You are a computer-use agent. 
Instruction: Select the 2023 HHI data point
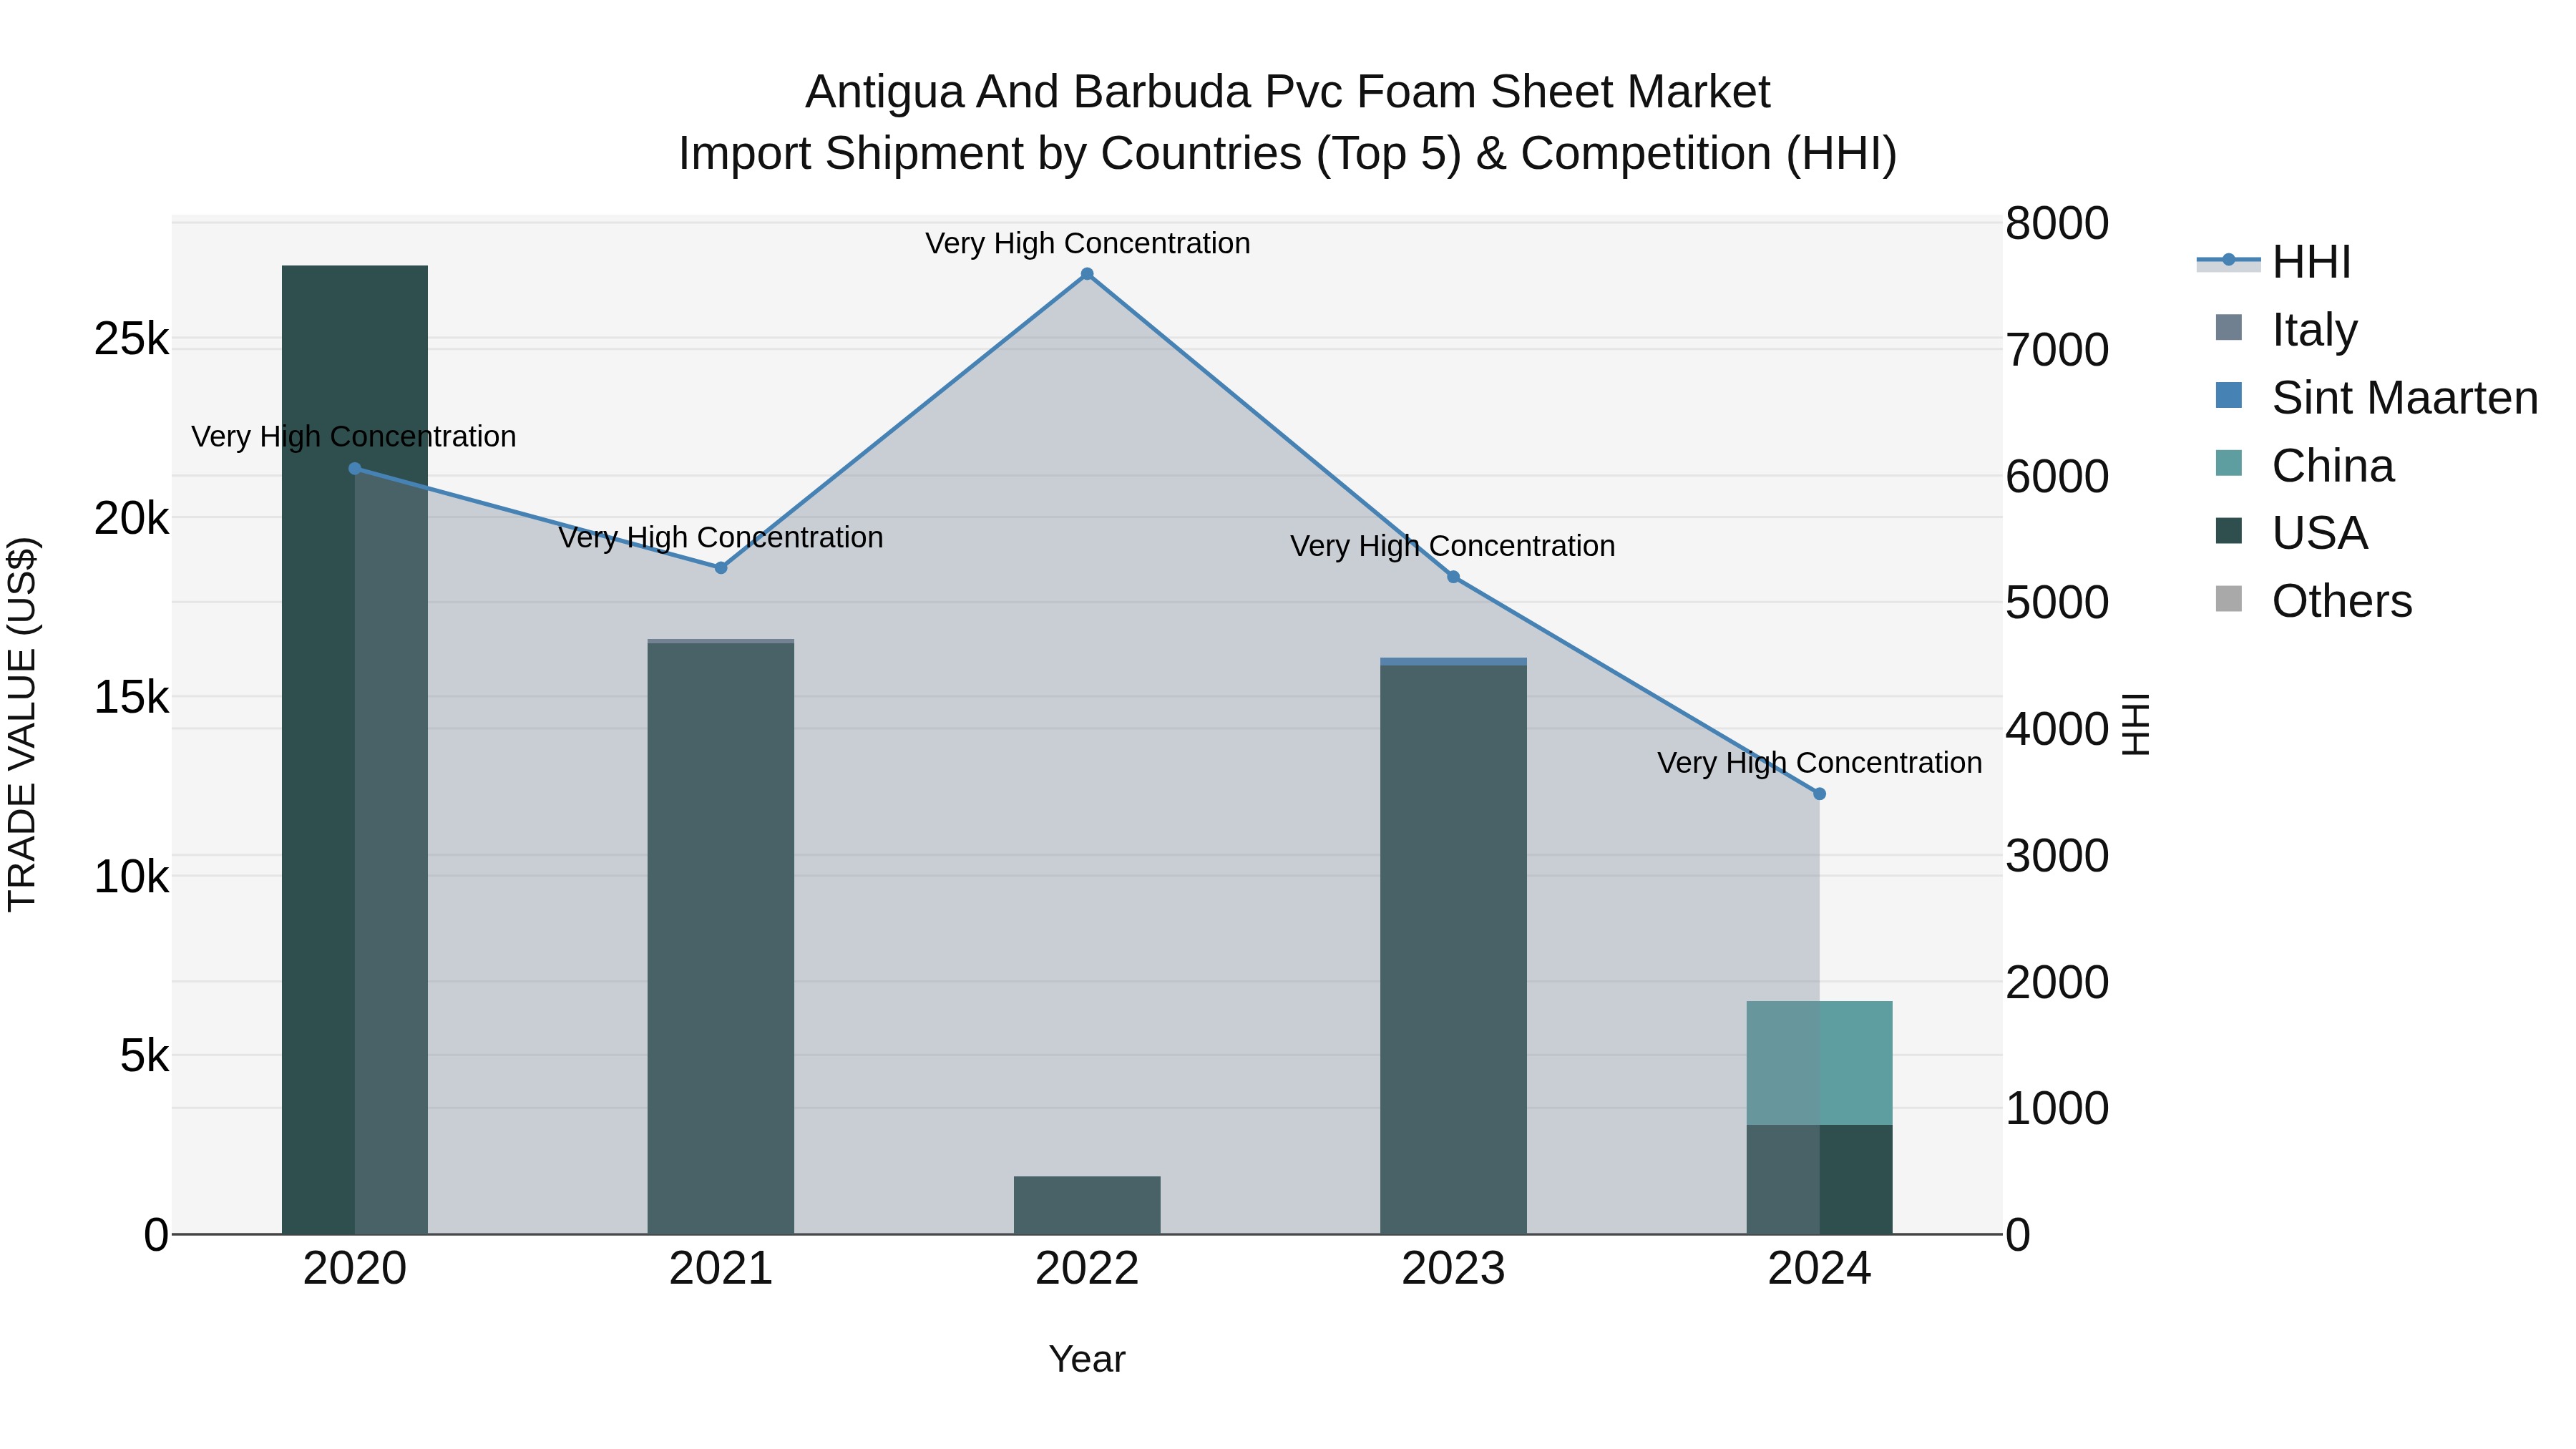click(x=1453, y=577)
